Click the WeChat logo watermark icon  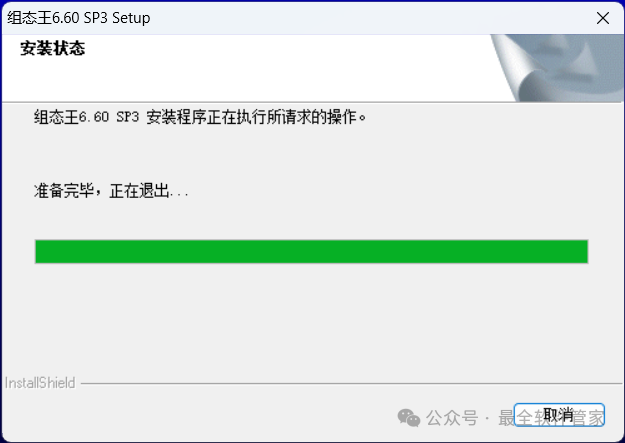(409, 417)
